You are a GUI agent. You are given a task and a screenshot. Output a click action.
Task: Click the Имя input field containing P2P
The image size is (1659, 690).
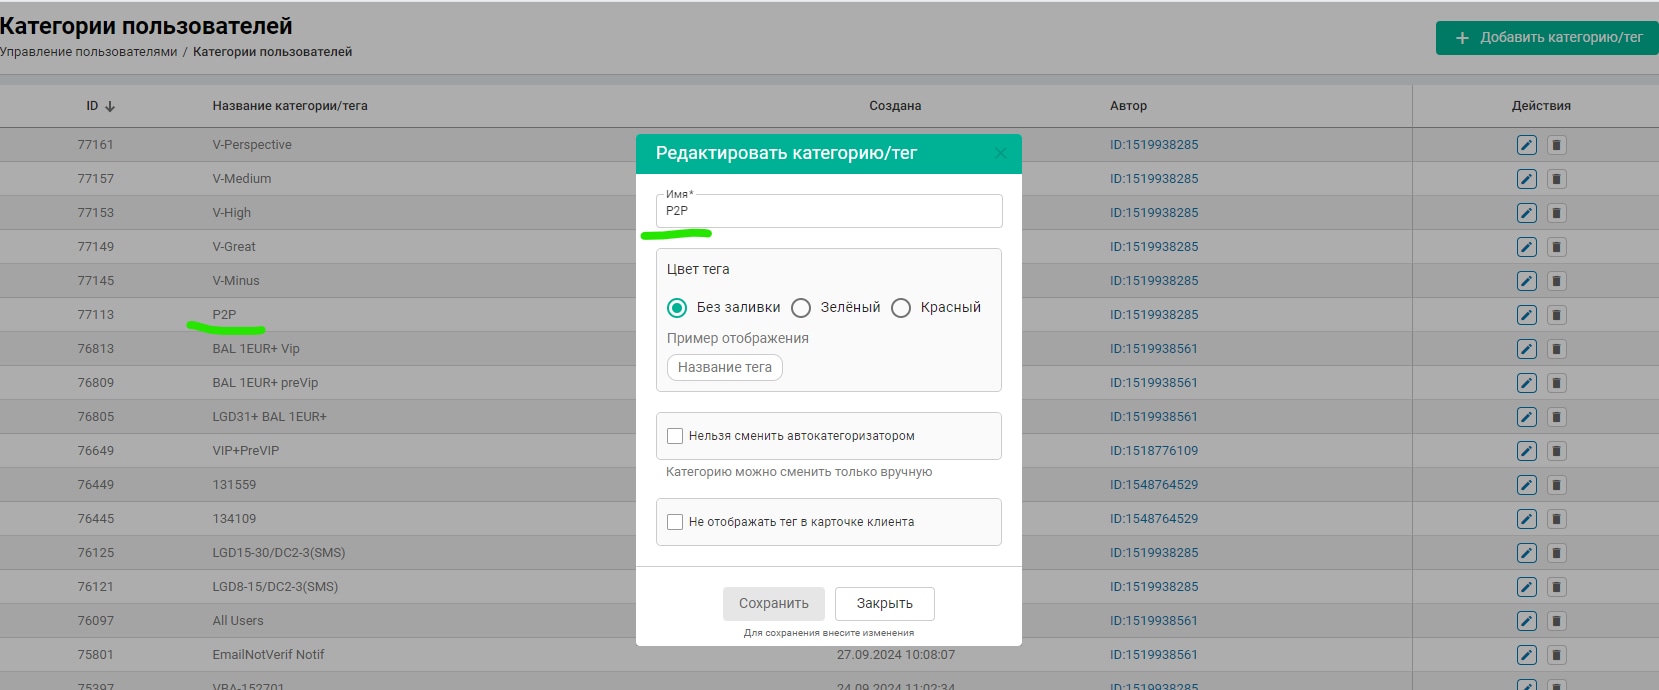tap(828, 211)
